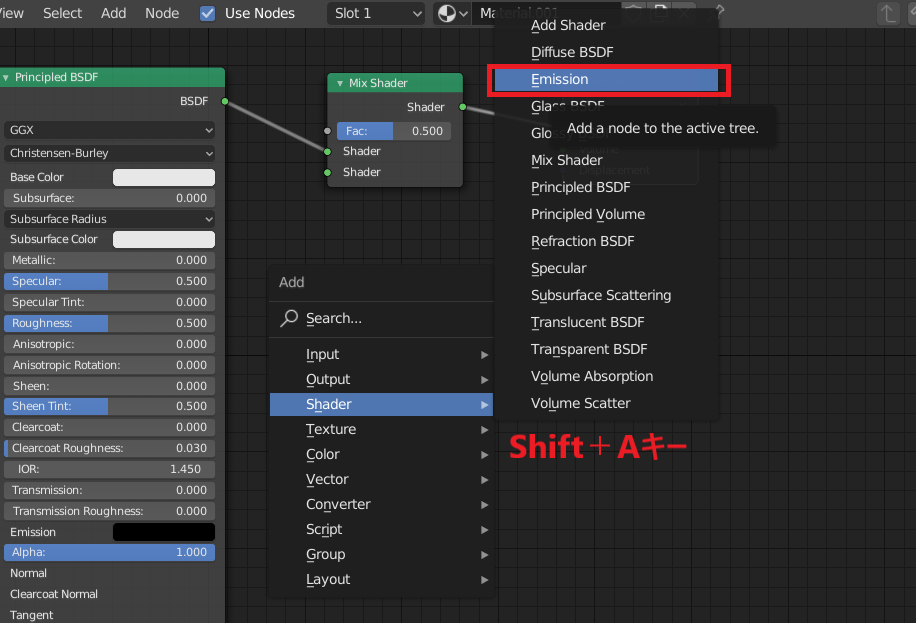The height and width of the screenshot is (623, 916).
Task: Click the Fac input socket on Mix Shader
Action: (327, 131)
